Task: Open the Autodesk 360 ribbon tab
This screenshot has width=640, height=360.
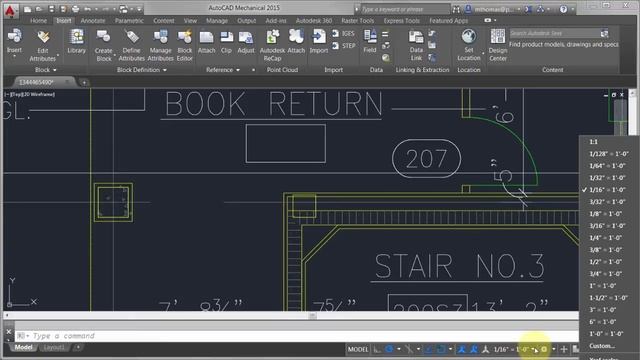Action: pyautogui.click(x=314, y=20)
